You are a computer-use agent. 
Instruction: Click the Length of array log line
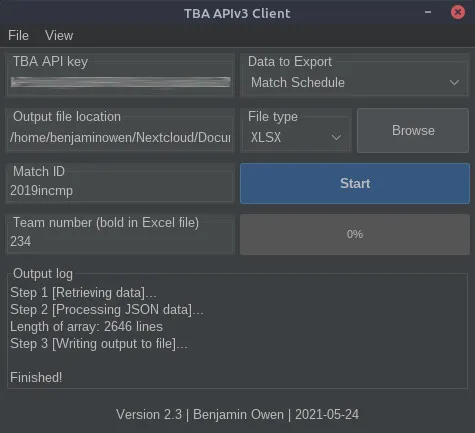click(x=86, y=327)
